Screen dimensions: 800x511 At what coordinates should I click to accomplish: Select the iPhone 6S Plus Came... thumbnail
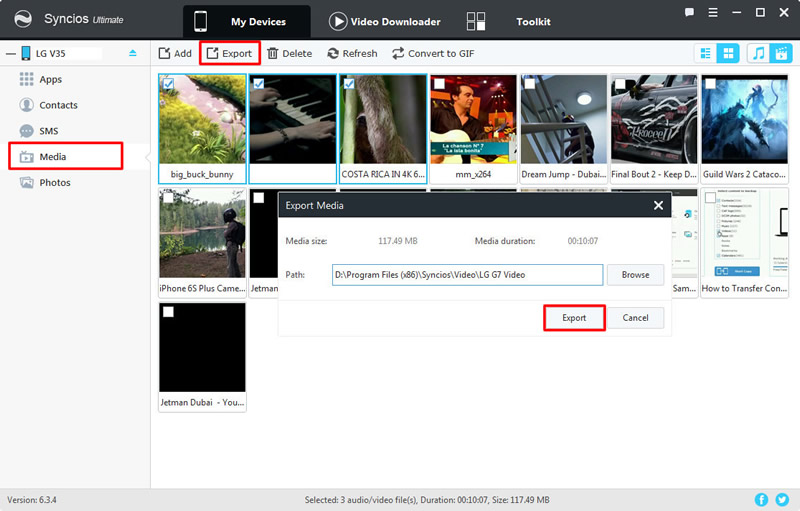[203, 234]
